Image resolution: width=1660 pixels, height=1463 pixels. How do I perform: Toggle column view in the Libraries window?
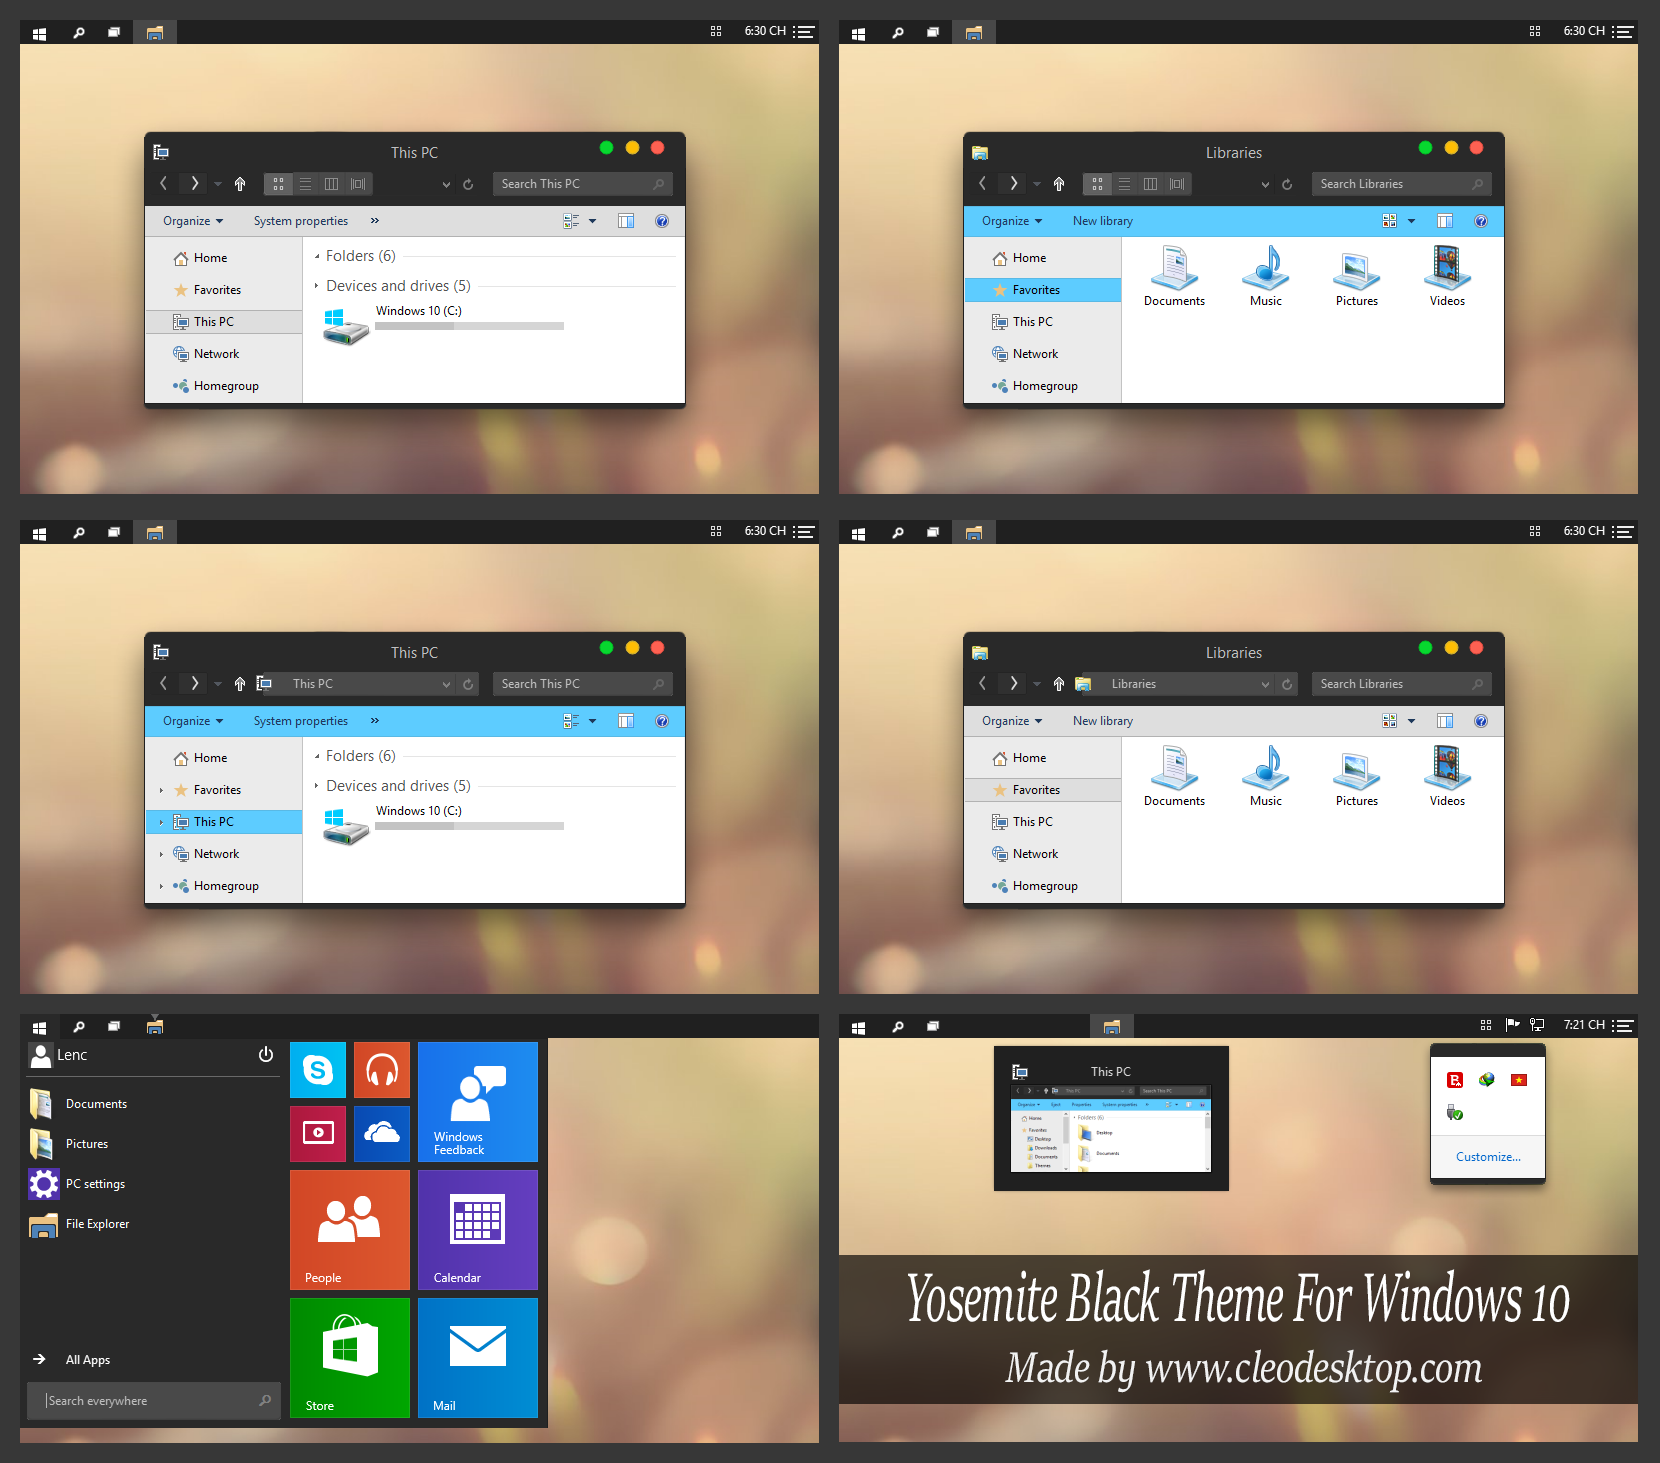point(1150,184)
